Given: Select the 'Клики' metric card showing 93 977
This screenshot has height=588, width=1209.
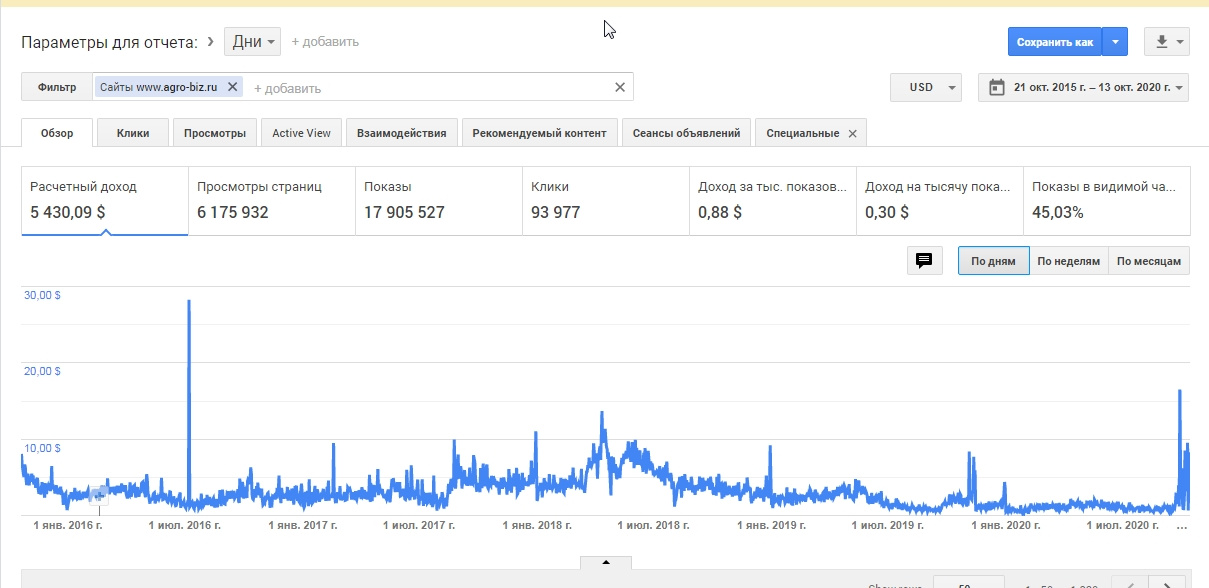Looking at the screenshot, I should pyautogui.click(x=606, y=201).
